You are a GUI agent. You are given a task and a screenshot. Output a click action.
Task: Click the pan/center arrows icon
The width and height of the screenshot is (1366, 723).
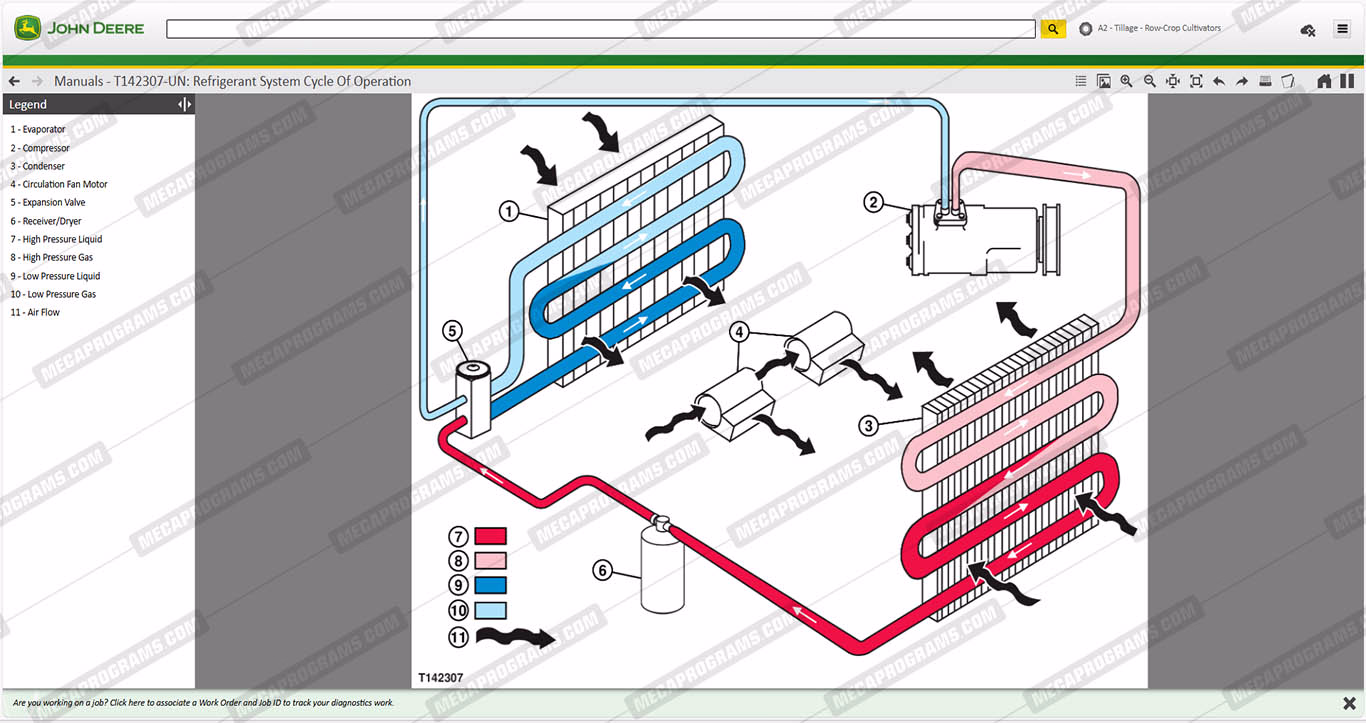coord(1172,81)
